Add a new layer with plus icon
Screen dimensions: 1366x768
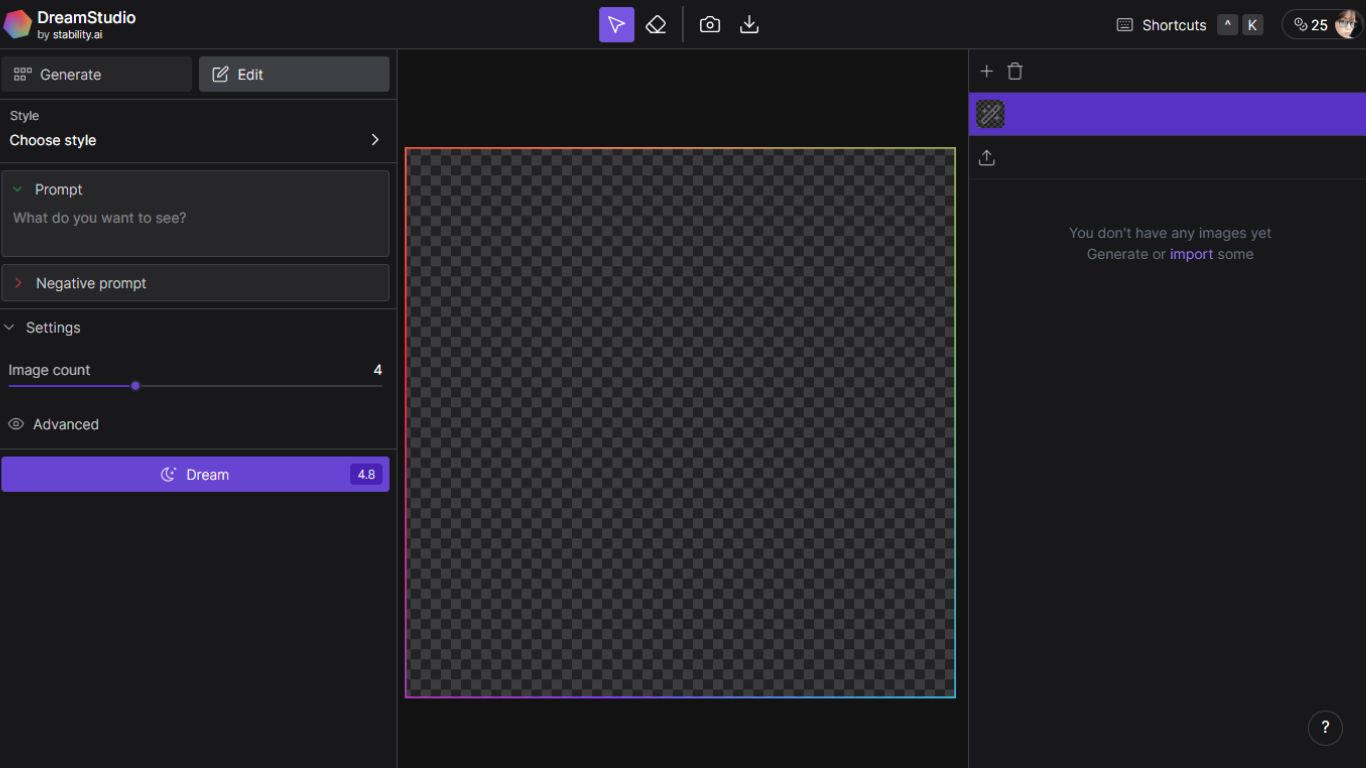click(x=986, y=71)
